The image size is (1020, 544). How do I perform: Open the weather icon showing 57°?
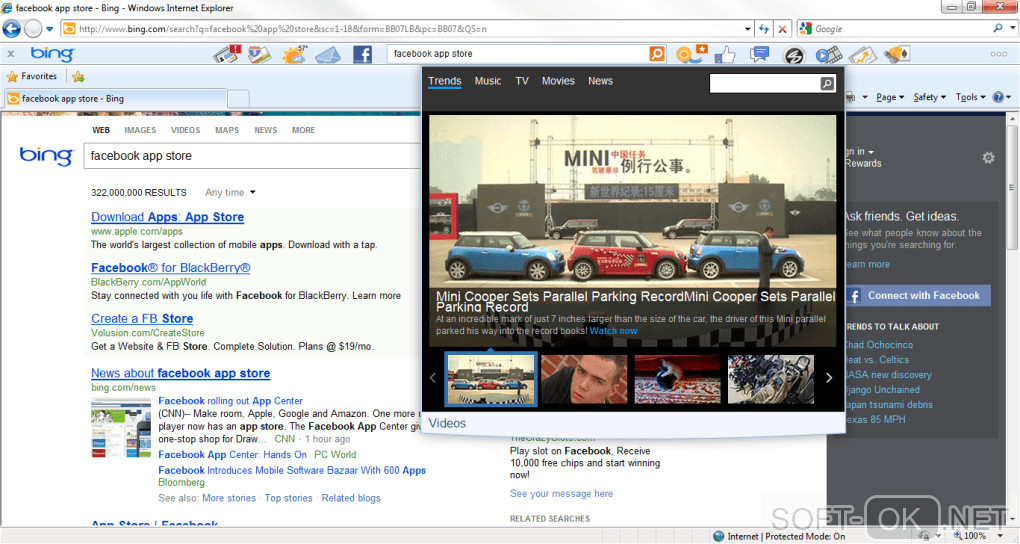[294, 54]
